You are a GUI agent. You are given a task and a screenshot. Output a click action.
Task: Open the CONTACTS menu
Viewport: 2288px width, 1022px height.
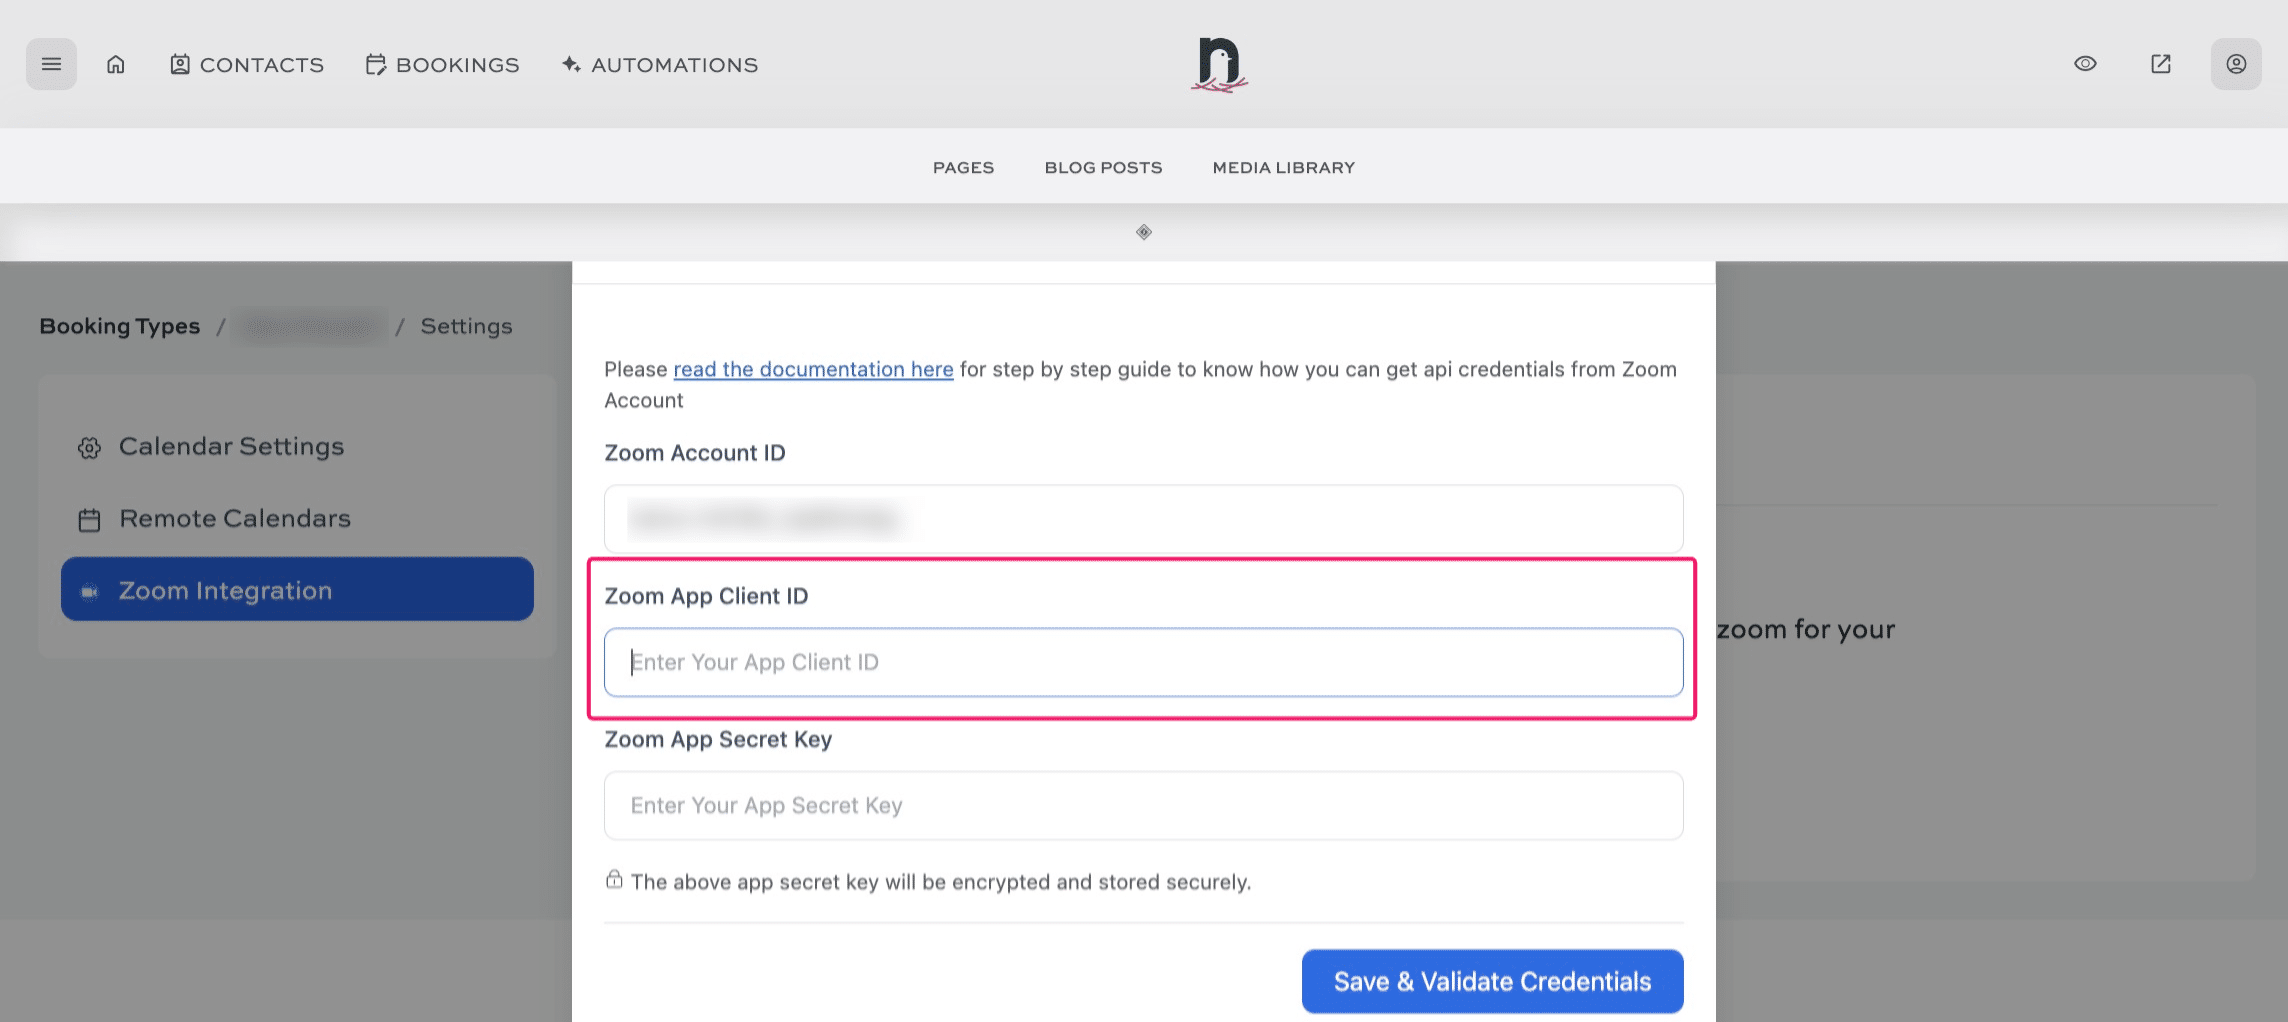(246, 64)
